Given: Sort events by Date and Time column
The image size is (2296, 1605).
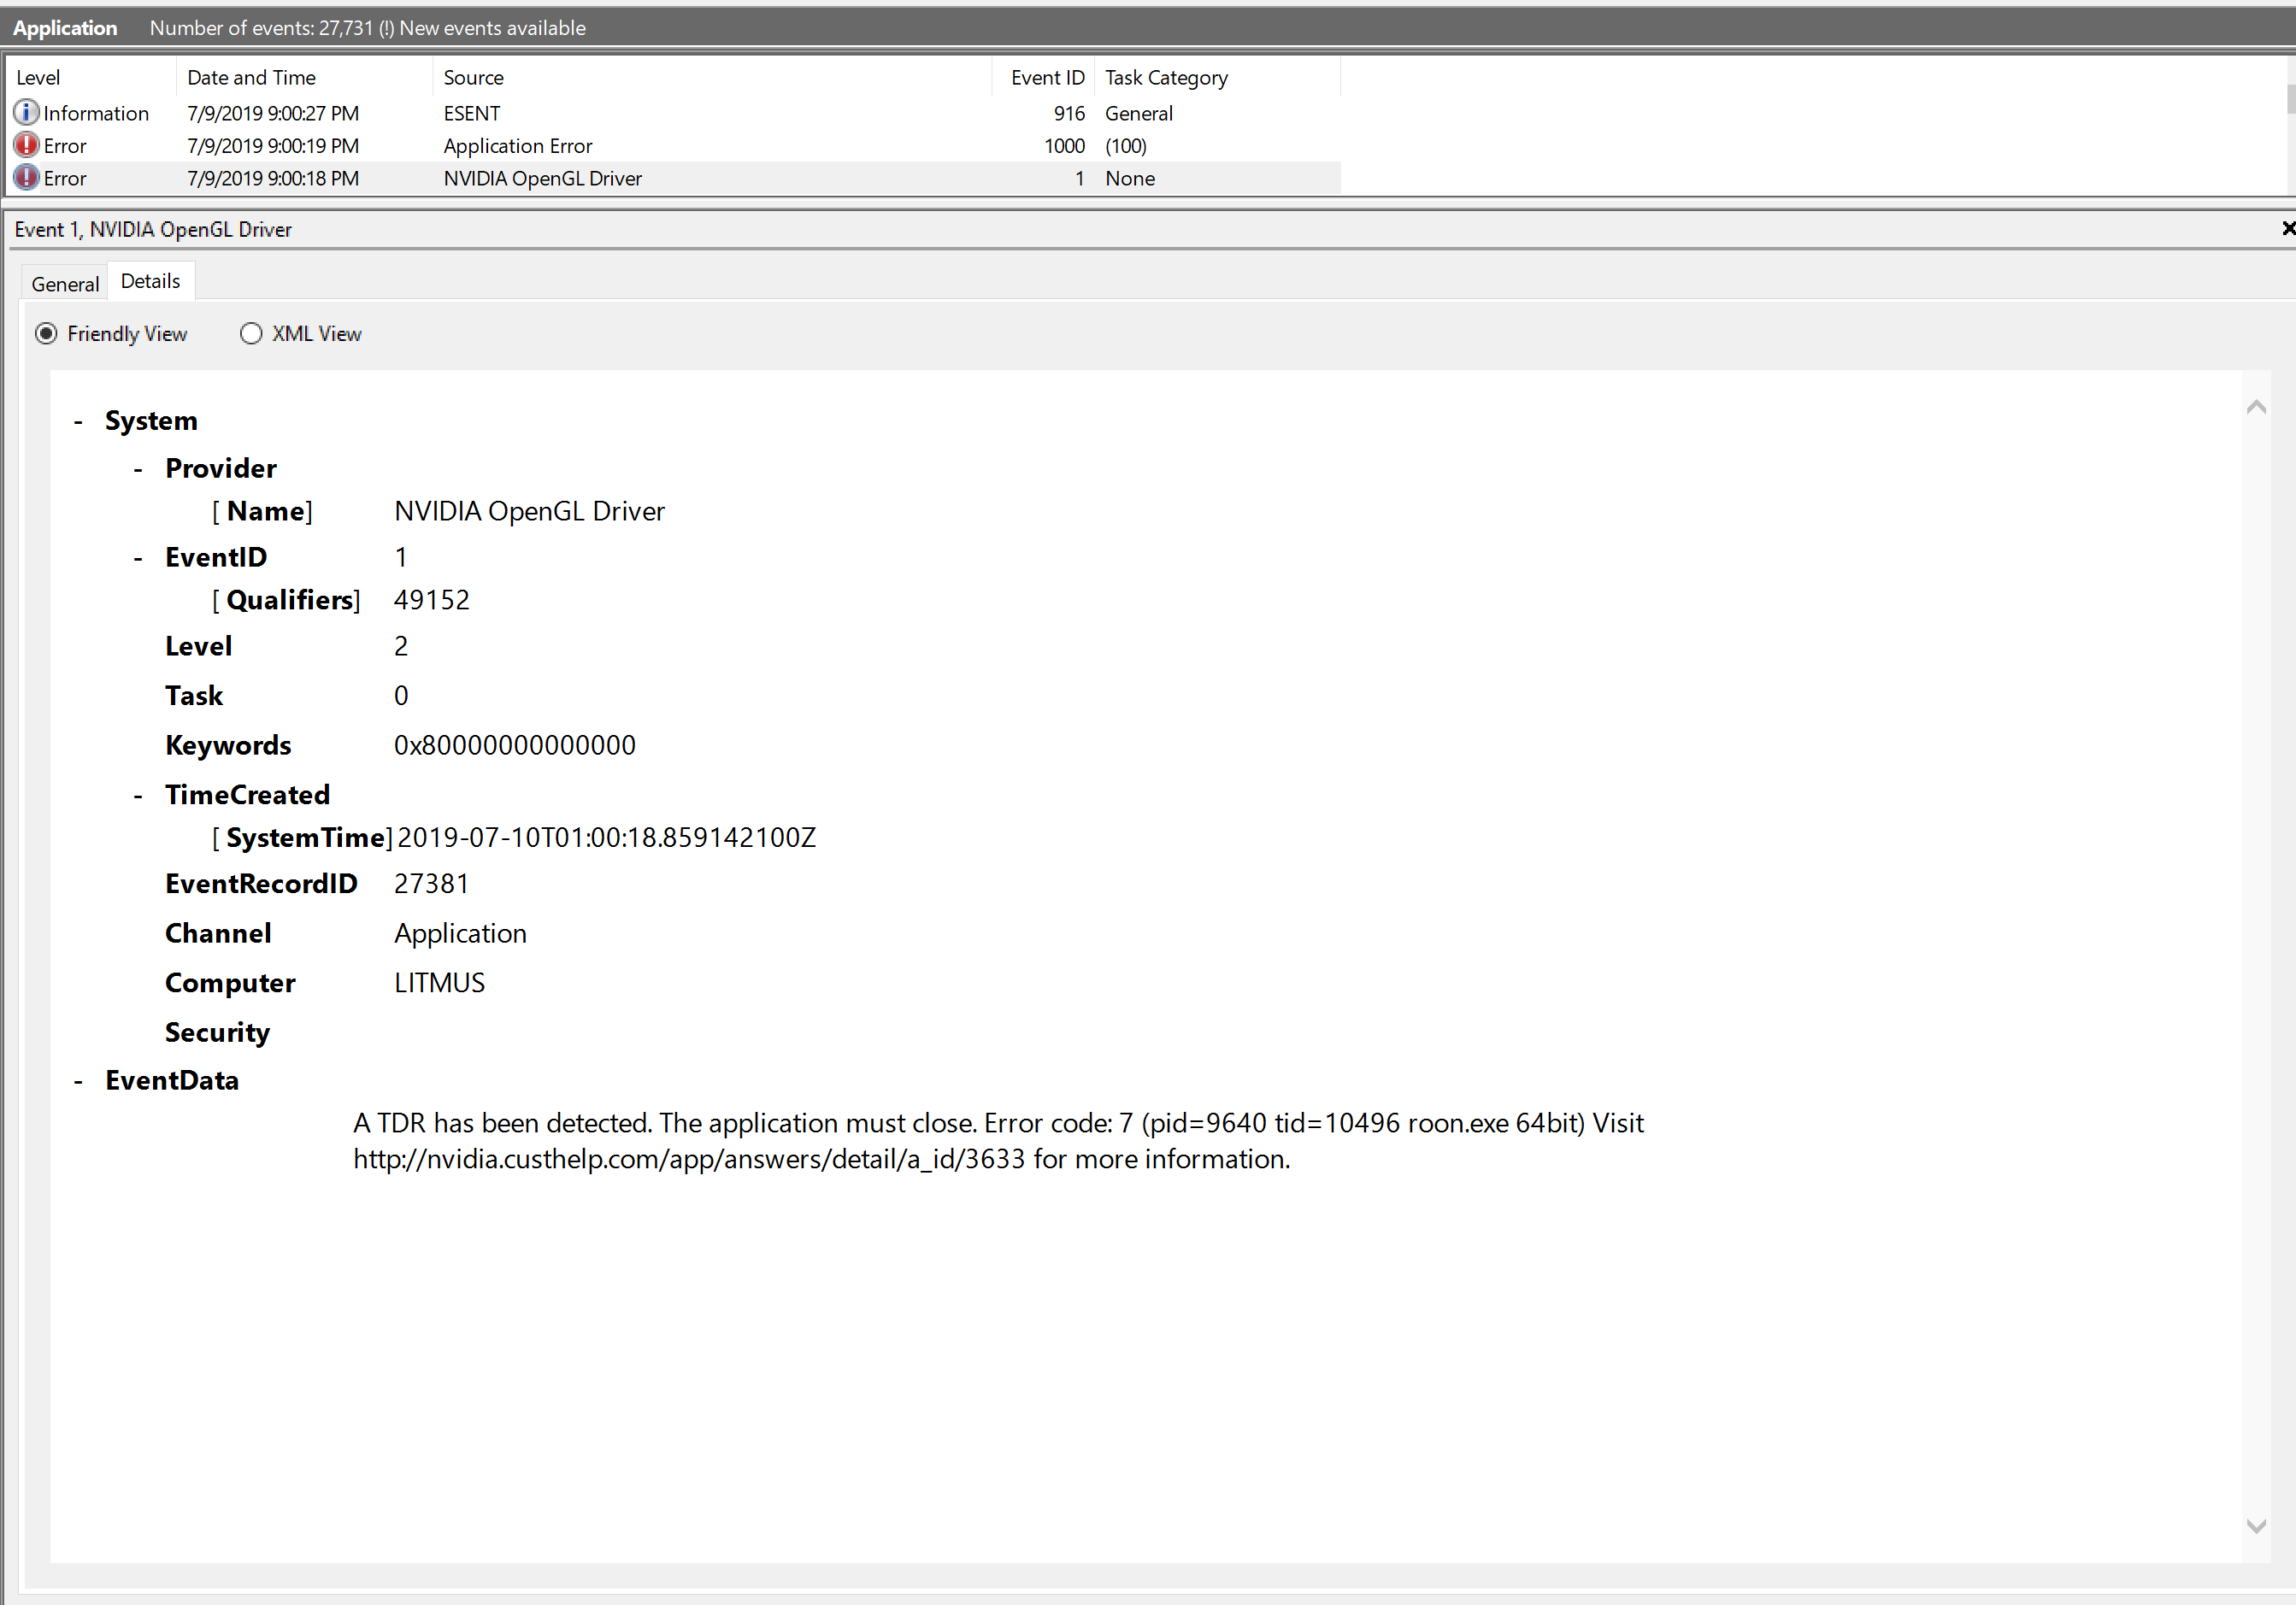Looking at the screenshot, I should pyautogui.click(x=305, y=77).
